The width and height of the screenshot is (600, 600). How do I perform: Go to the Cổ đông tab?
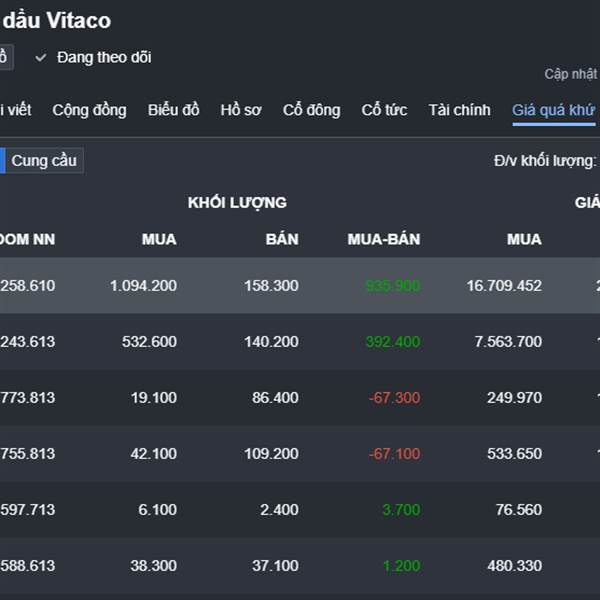click(311, 110)
